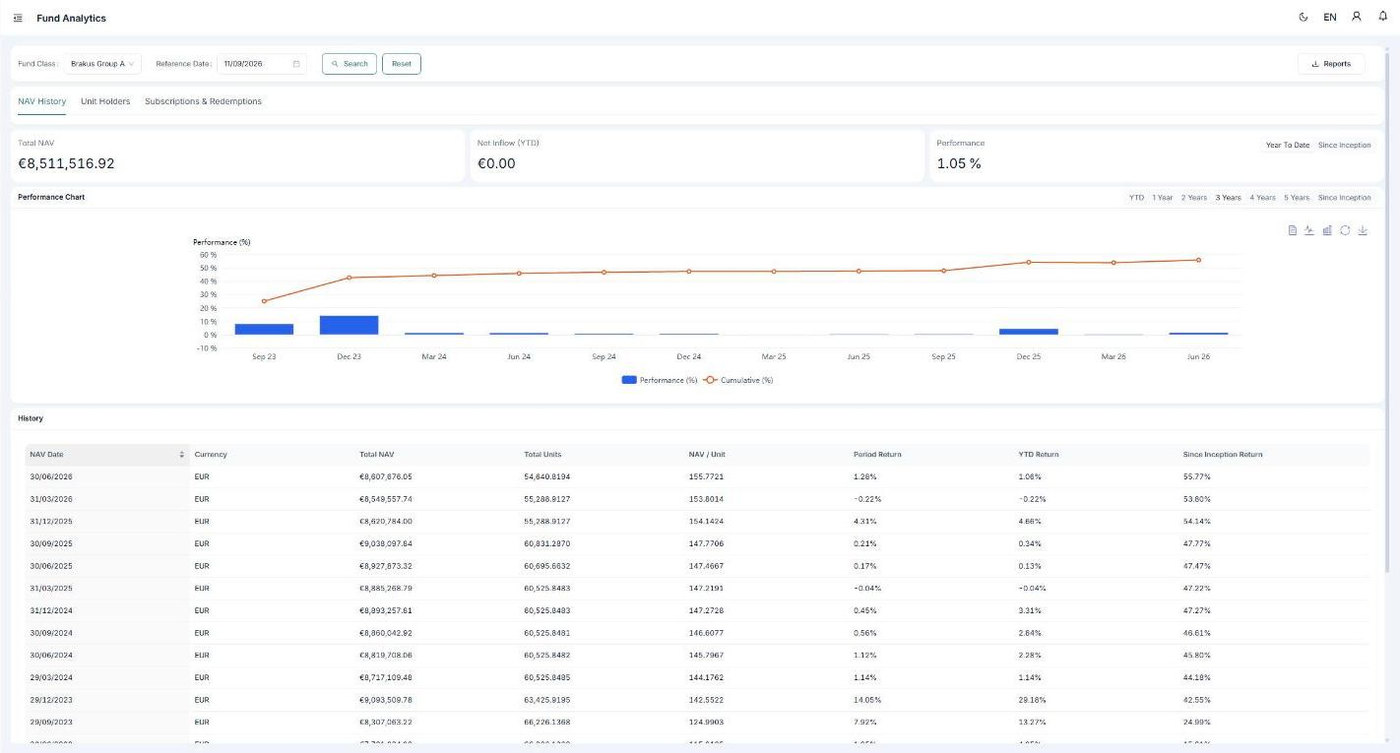Select Since Inception performance card option

(1344, 145)
